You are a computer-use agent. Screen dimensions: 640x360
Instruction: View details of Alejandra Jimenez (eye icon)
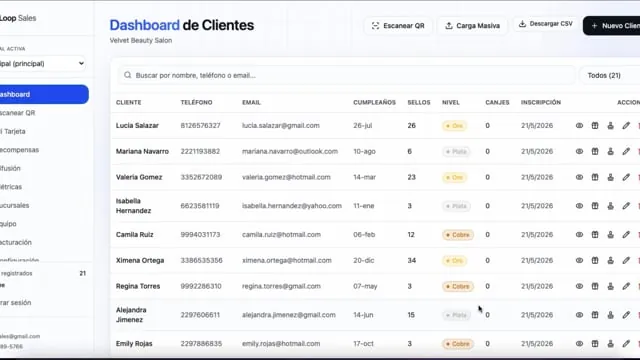click(x=579, y=315)
